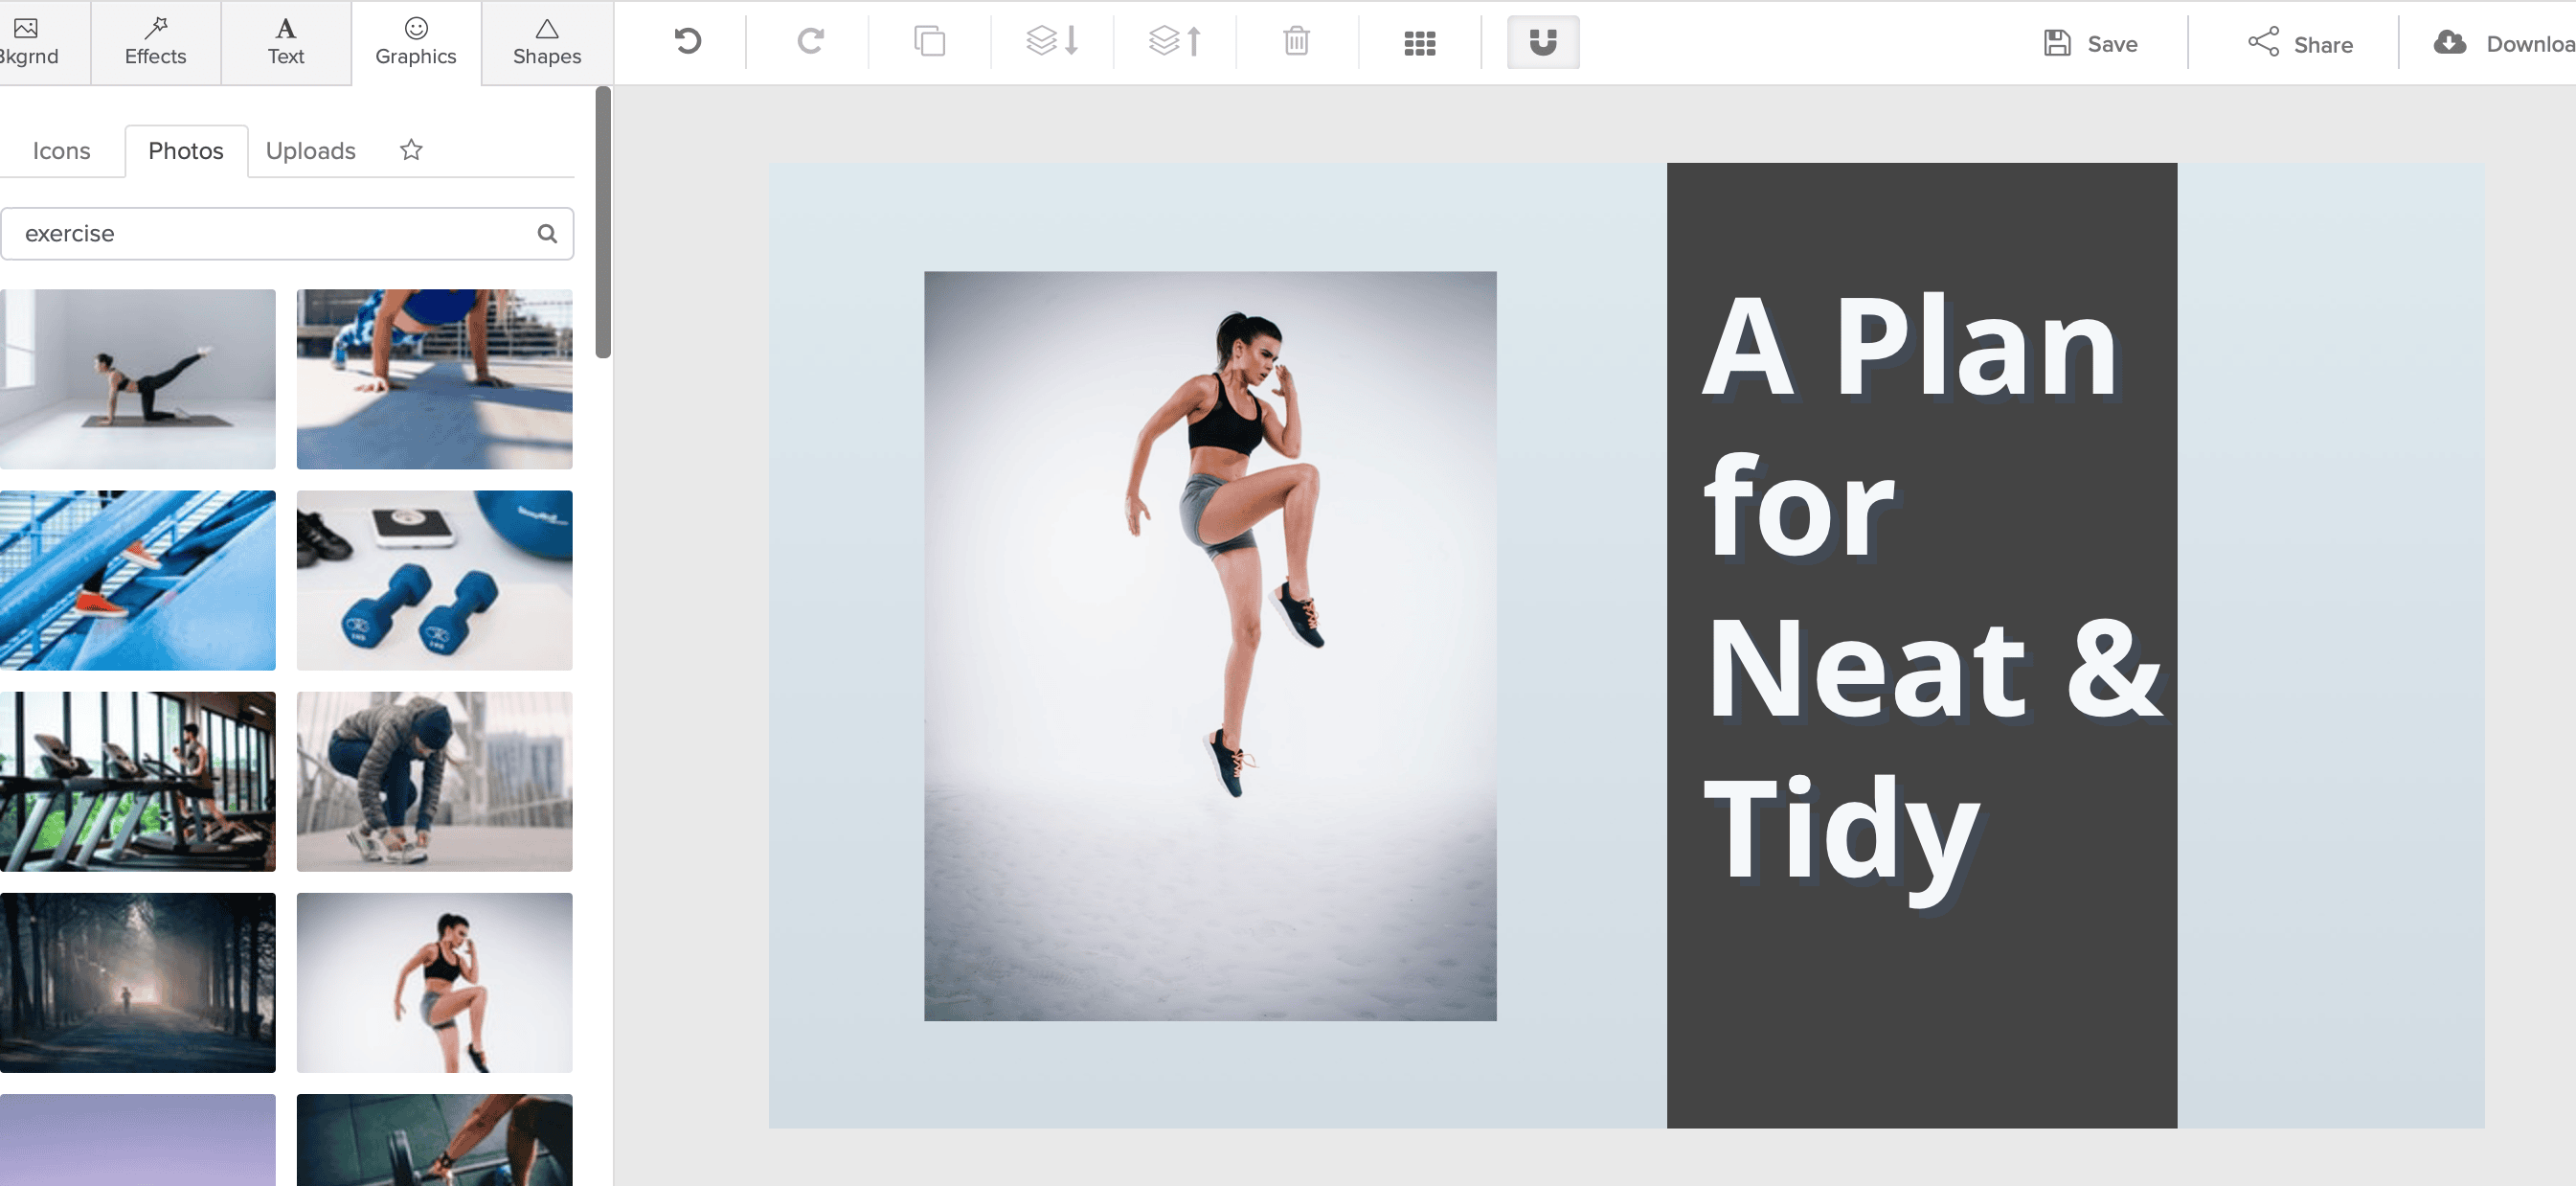Screen dimensions: 2576x1186
Task: Select the running up blue stairs photo
Action: tap(137, 580)
